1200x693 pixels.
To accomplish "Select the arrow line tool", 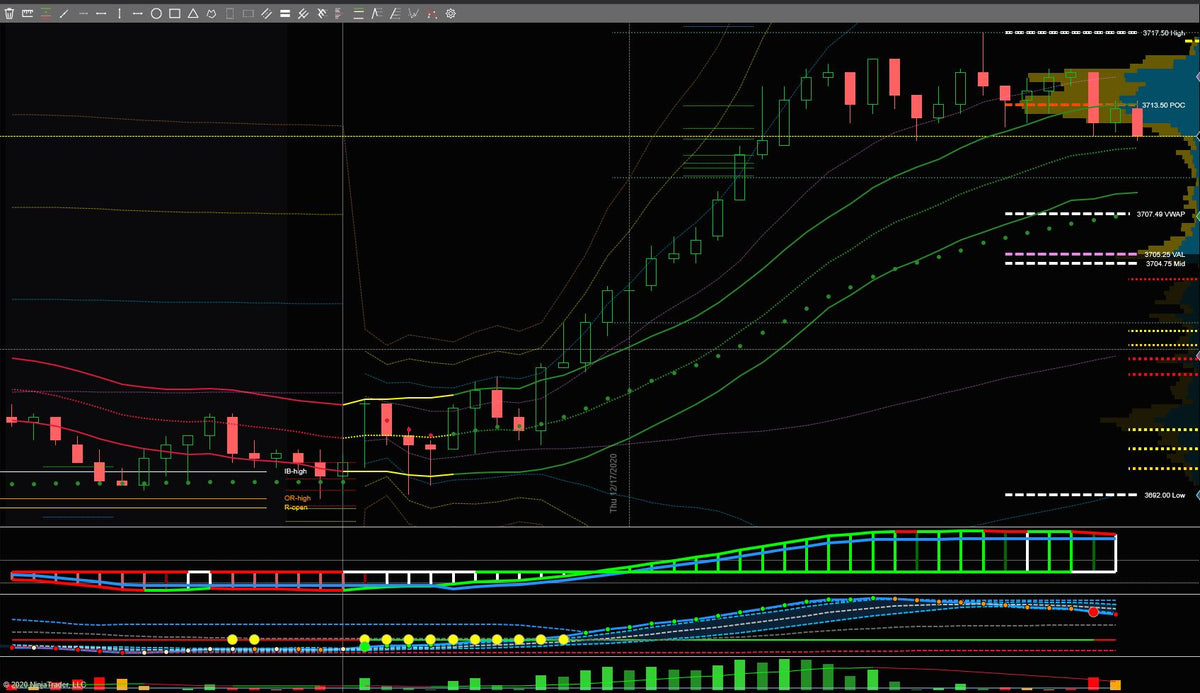I will [137, 14].
